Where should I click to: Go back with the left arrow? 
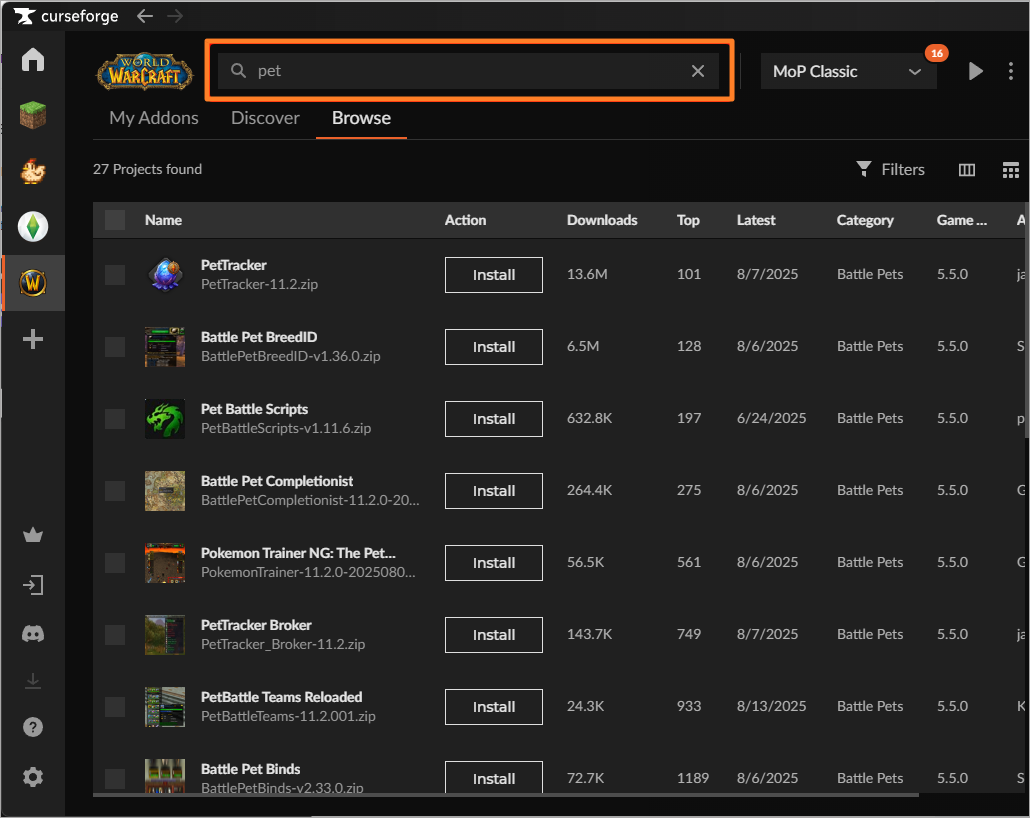click(x=145, y=16)
